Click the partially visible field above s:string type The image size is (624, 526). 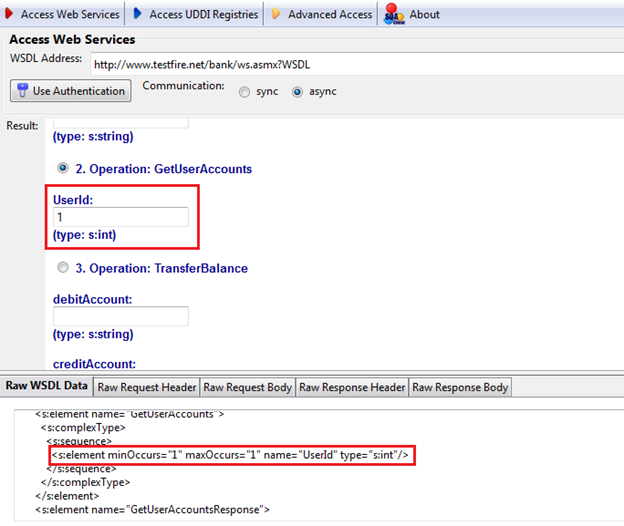120,122
